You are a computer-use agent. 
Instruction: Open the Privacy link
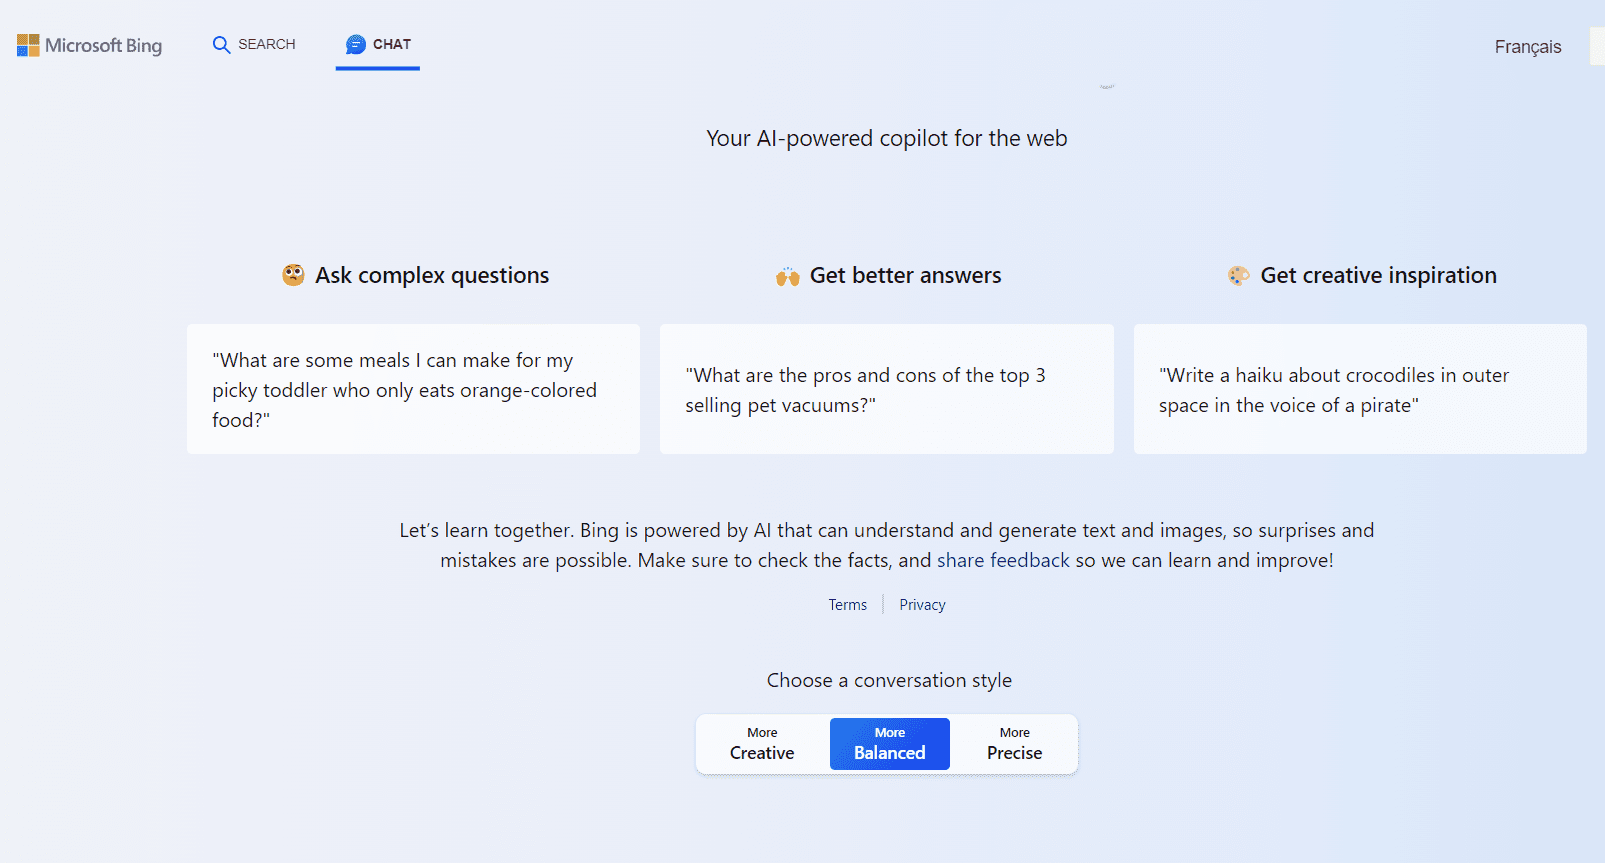(x=922, y=605)
